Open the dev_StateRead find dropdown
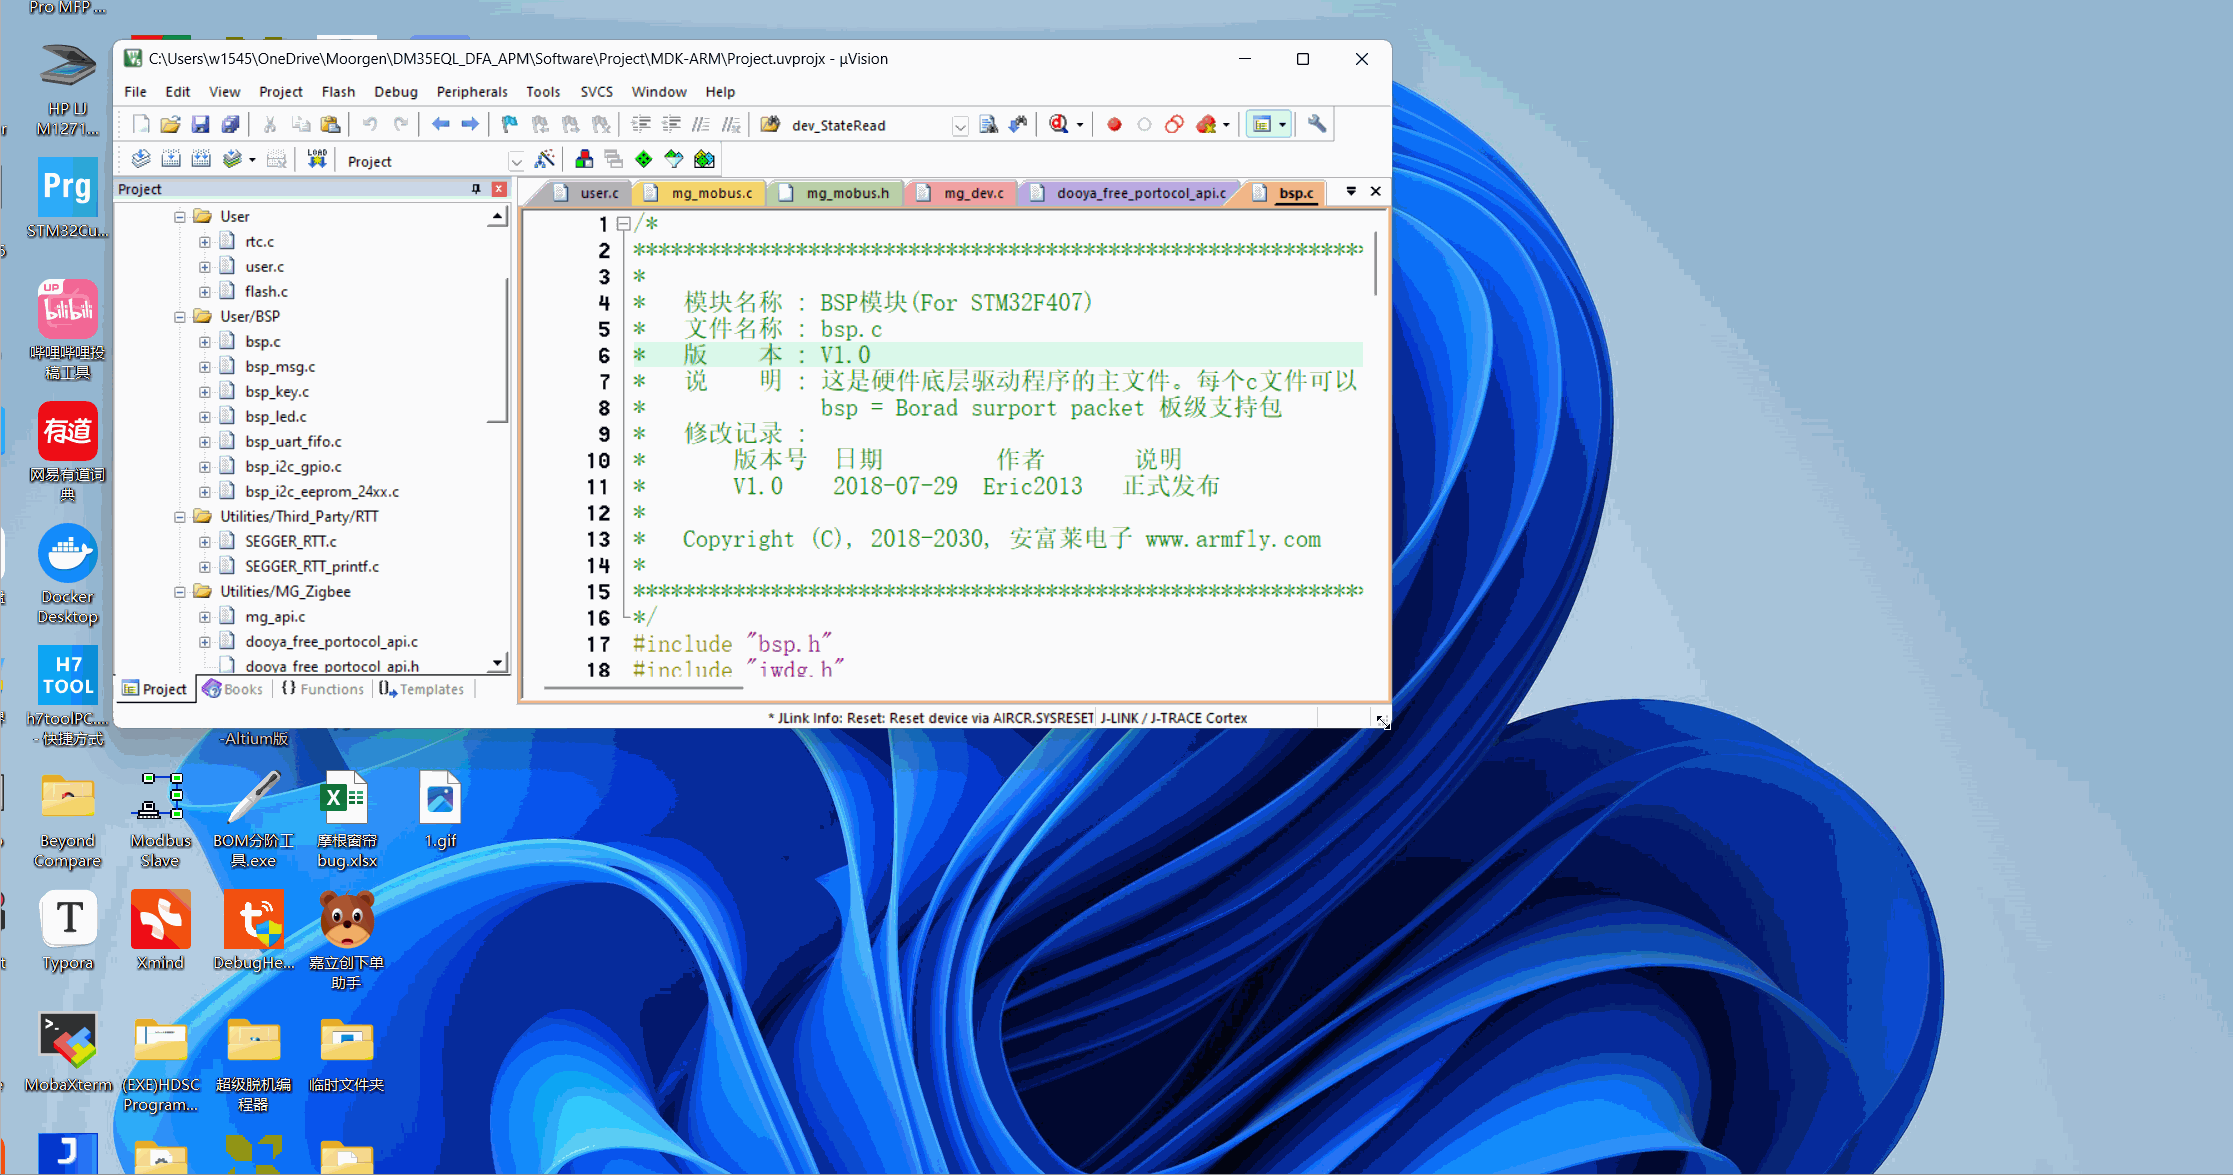 pyautogui.click(x=960, y=126)
